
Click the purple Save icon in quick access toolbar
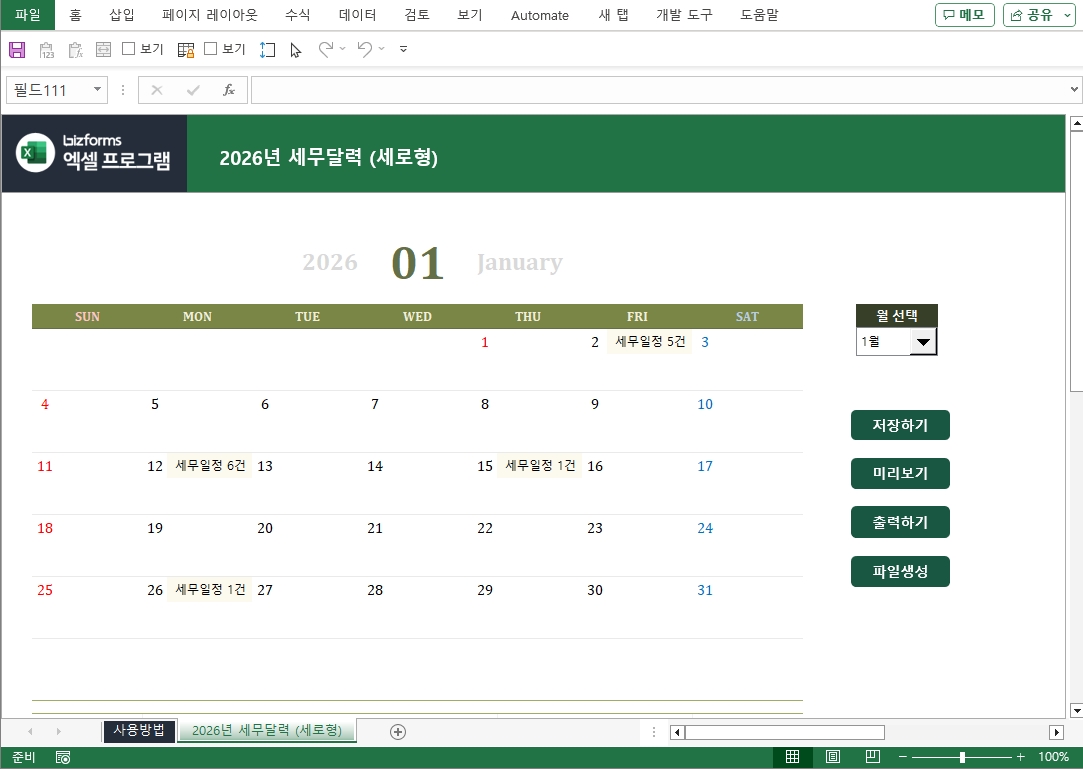point(16,49)
